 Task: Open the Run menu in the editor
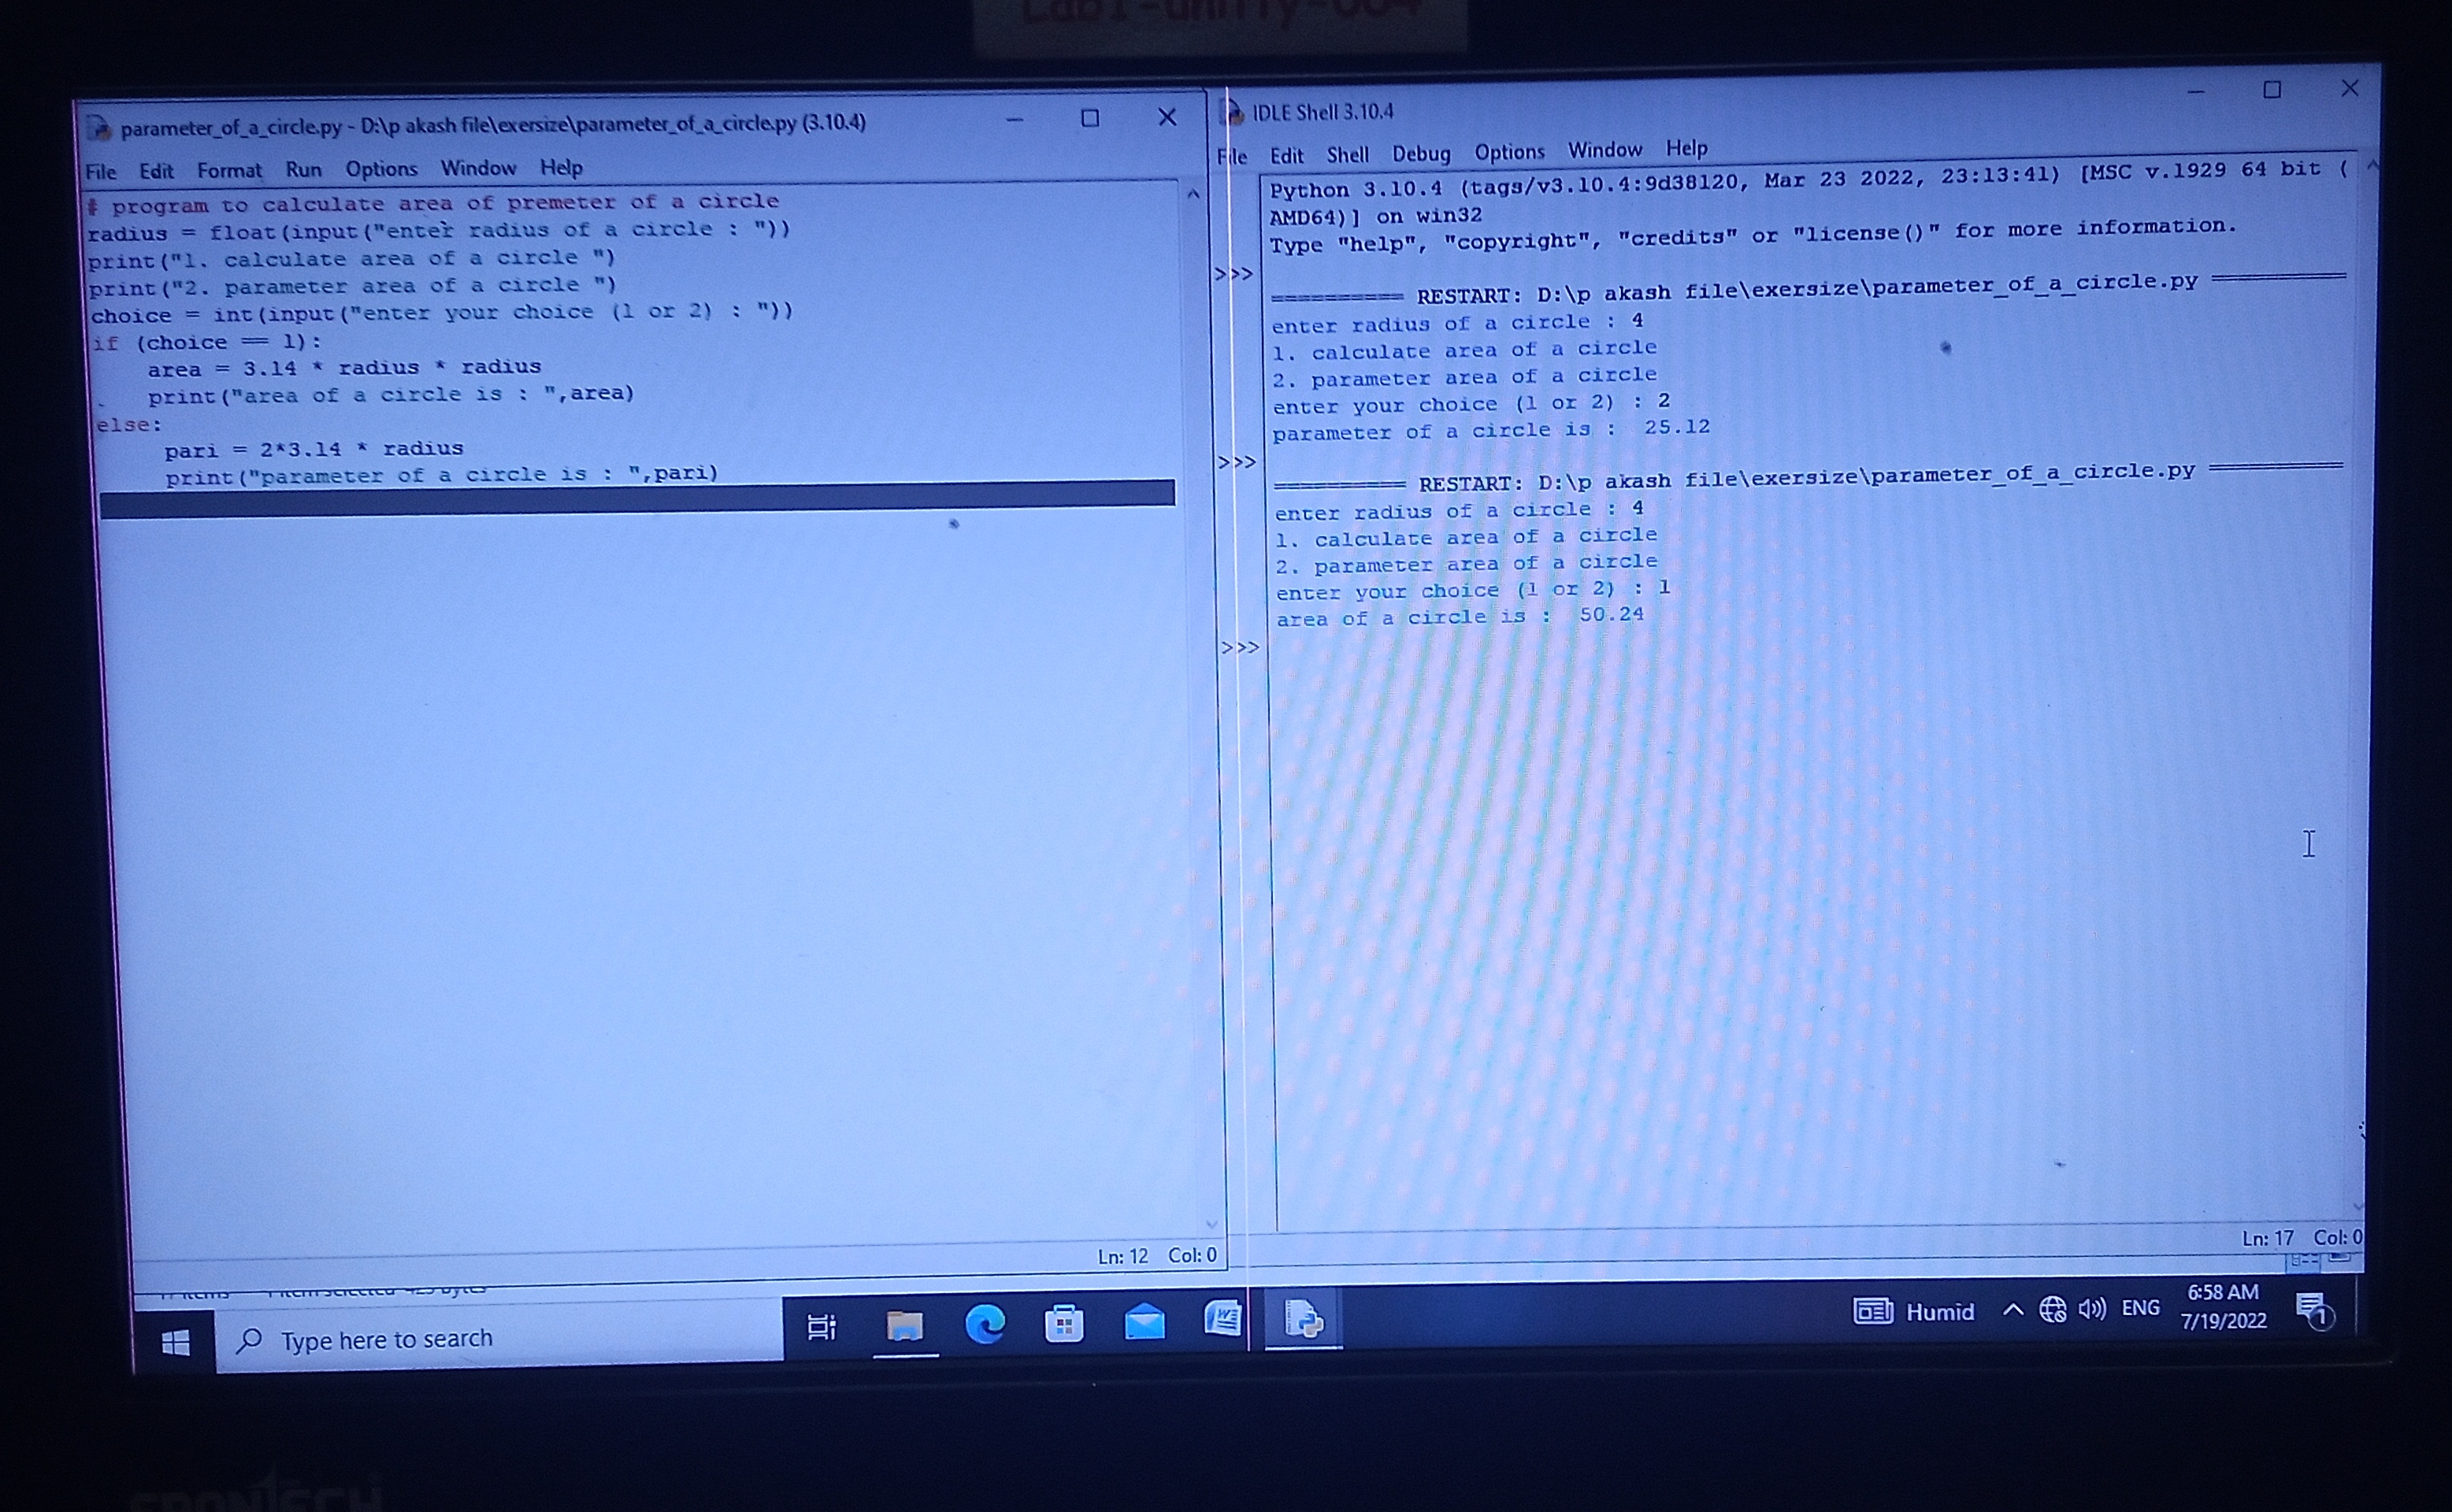pos(303,170)
